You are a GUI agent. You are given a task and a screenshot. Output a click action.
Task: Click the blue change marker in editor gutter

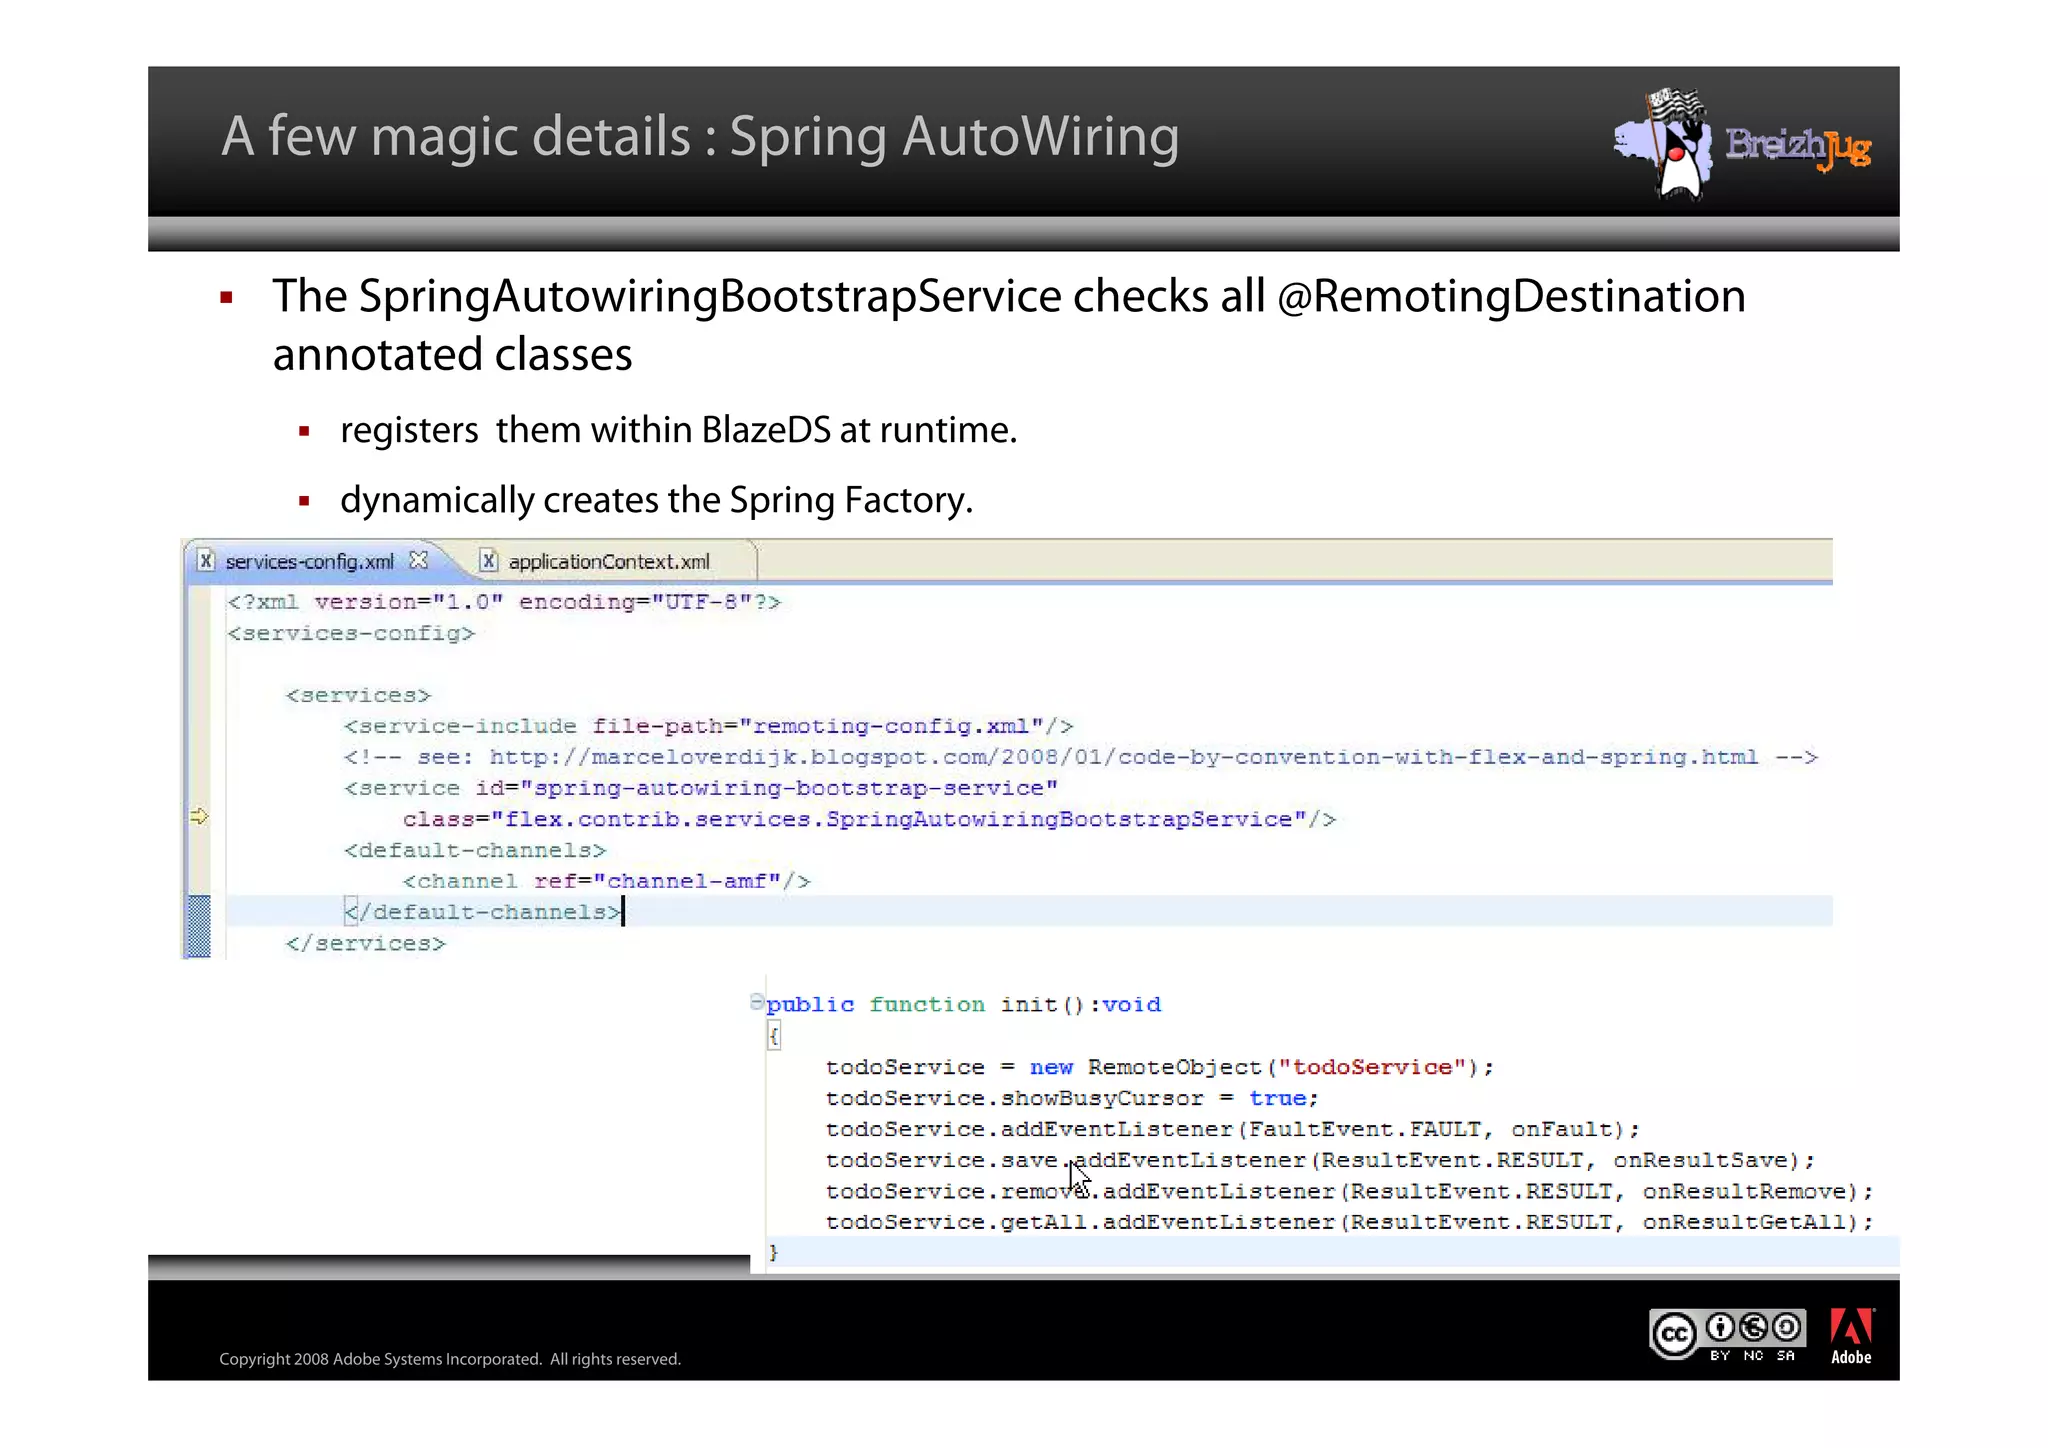(199, 927)
